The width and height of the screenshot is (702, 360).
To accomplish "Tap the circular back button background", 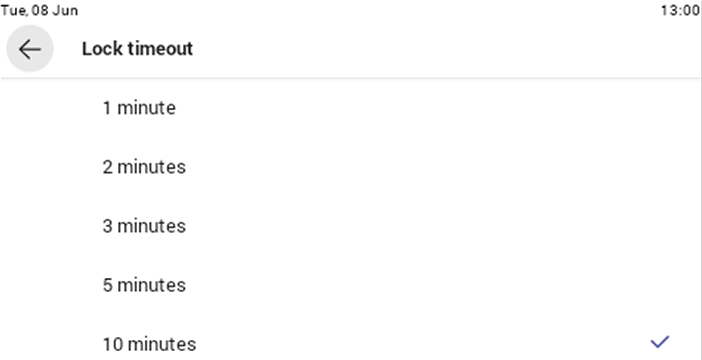I will tap(30, 48).
